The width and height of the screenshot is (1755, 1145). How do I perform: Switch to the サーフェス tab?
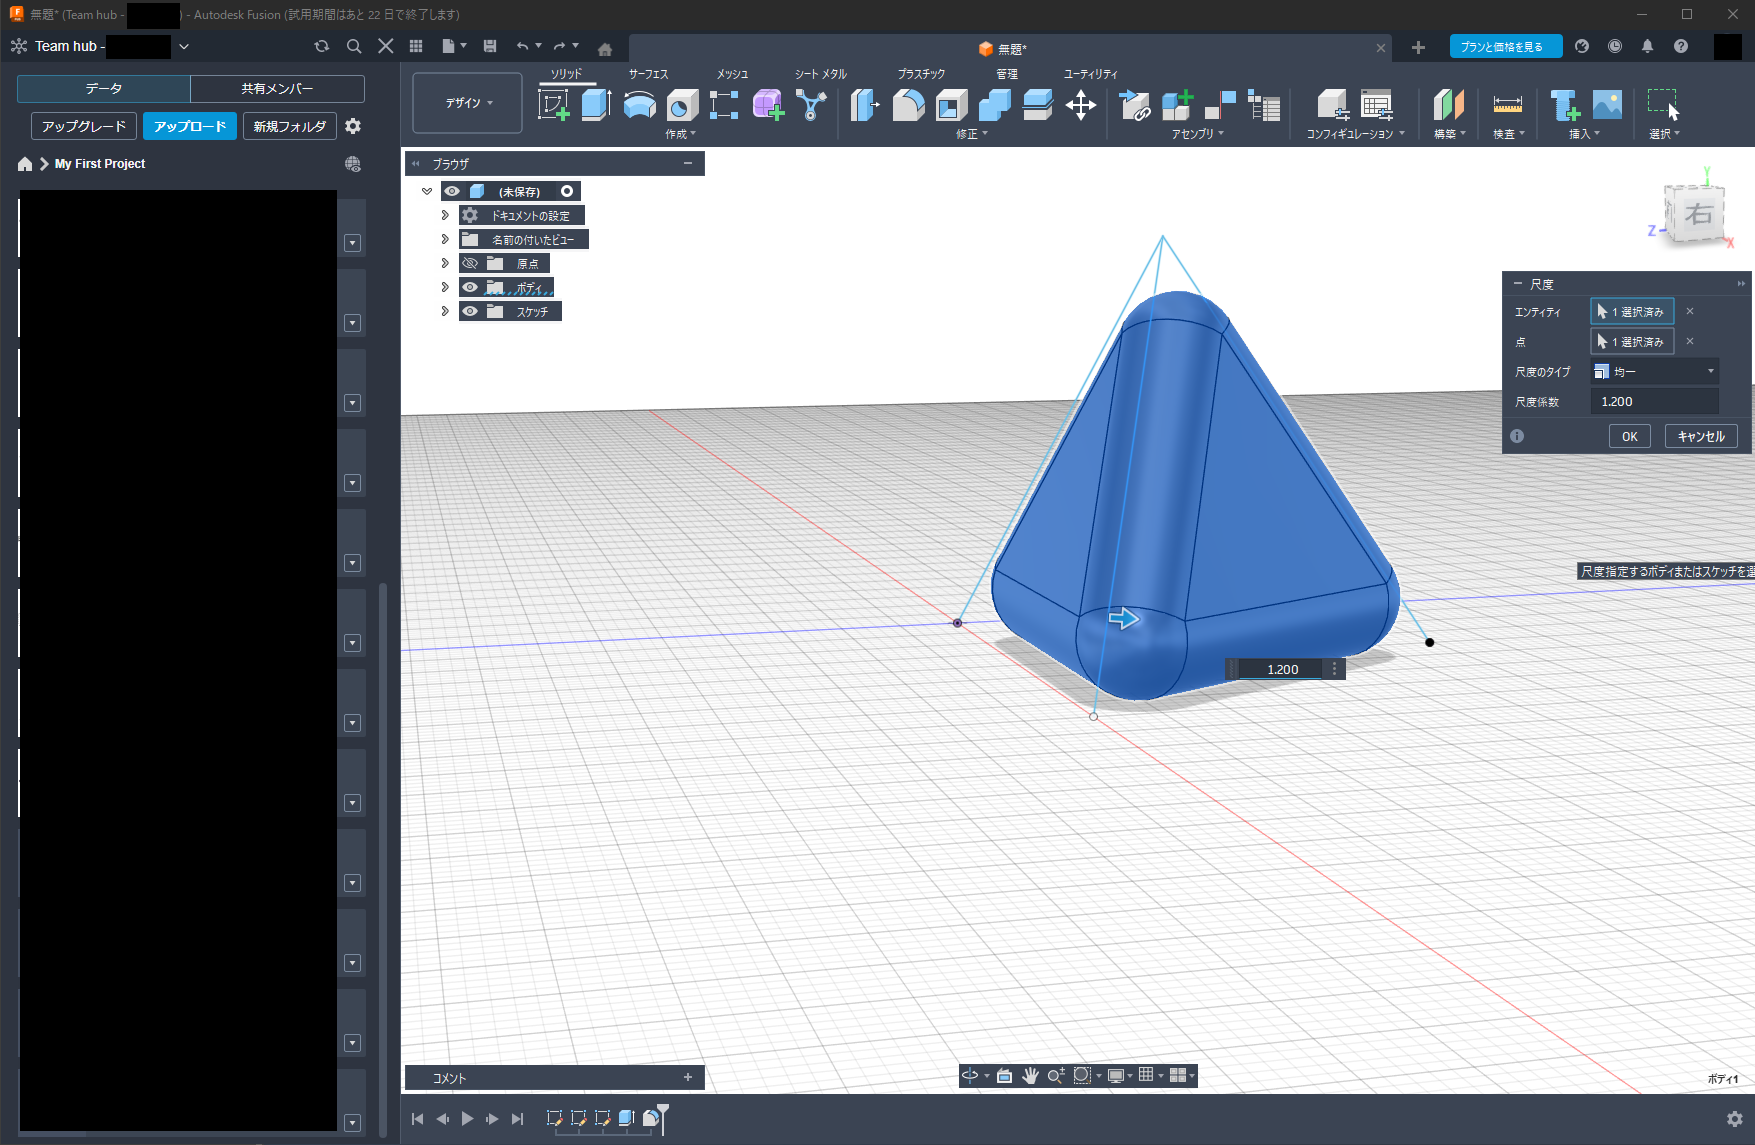point(648,74)
